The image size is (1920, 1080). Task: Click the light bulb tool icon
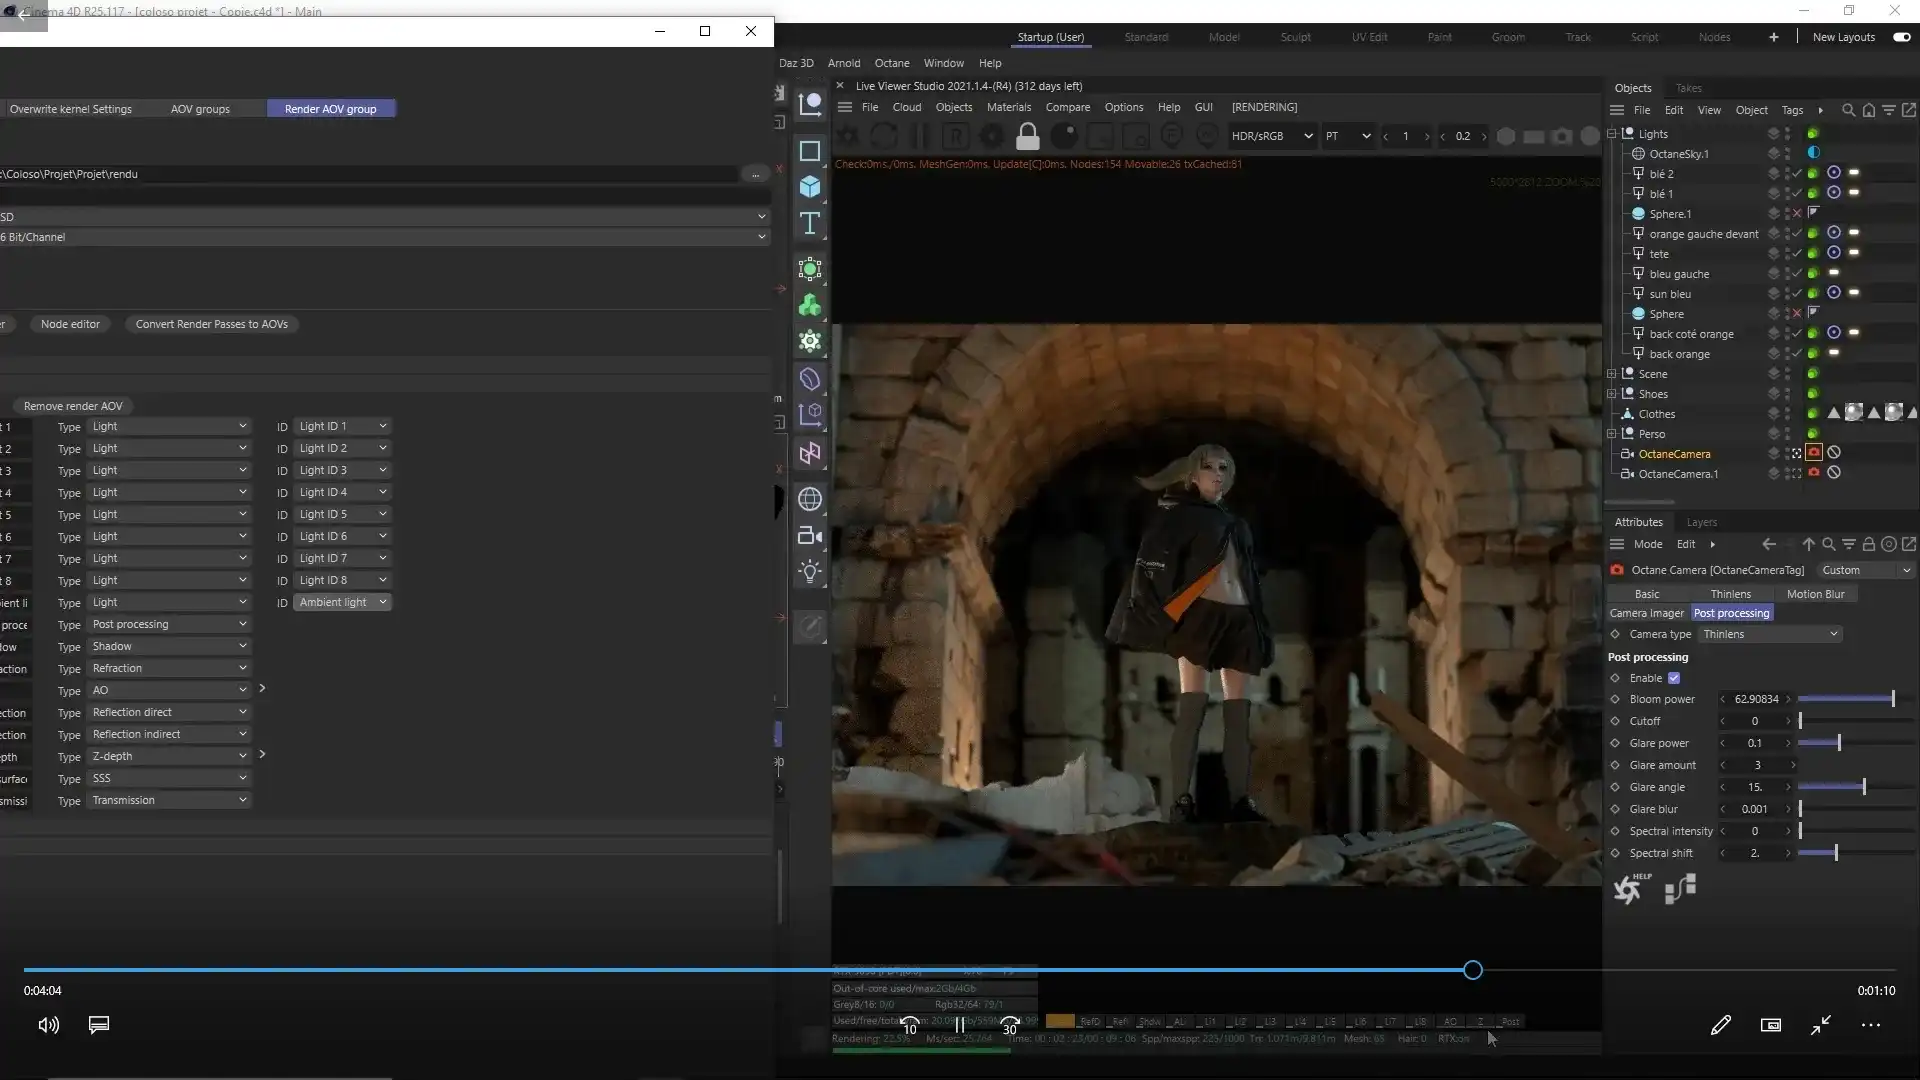(x=810, y=572)
